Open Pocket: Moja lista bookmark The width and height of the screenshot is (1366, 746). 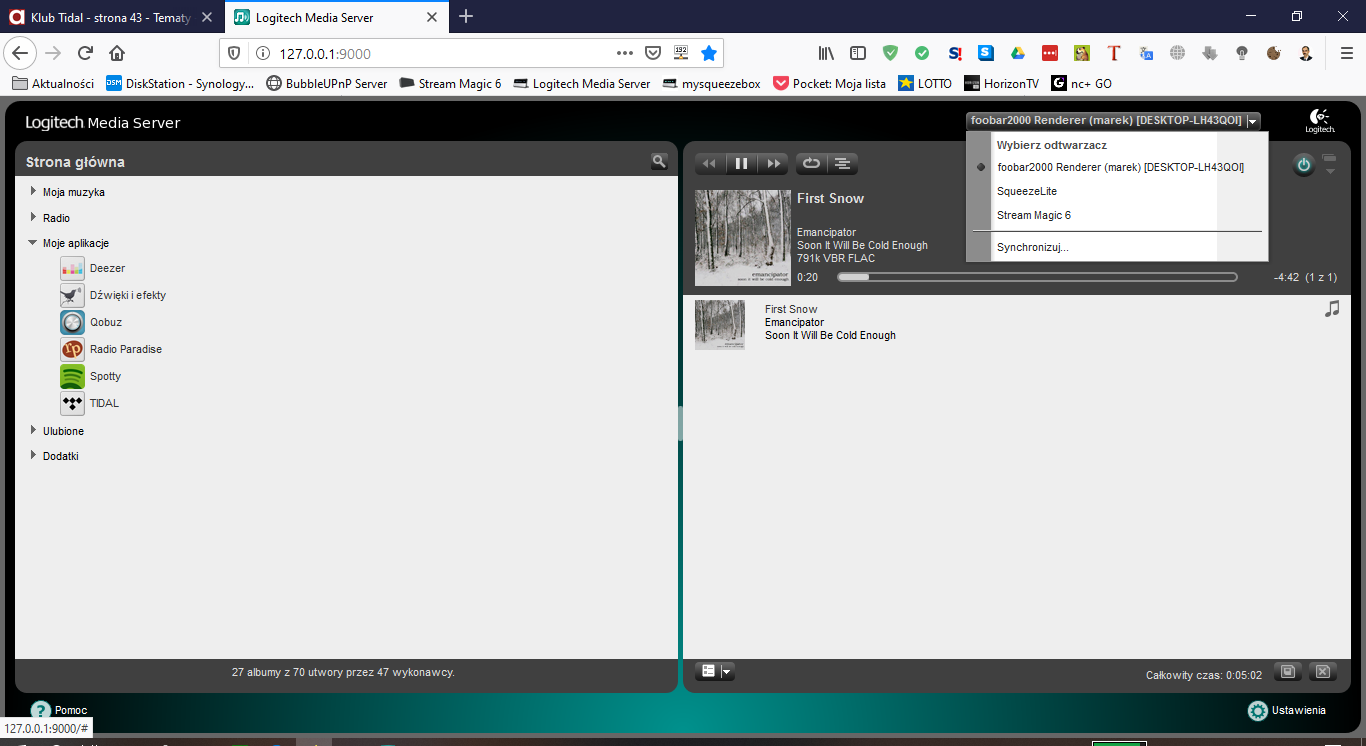(x=829, y=84)
